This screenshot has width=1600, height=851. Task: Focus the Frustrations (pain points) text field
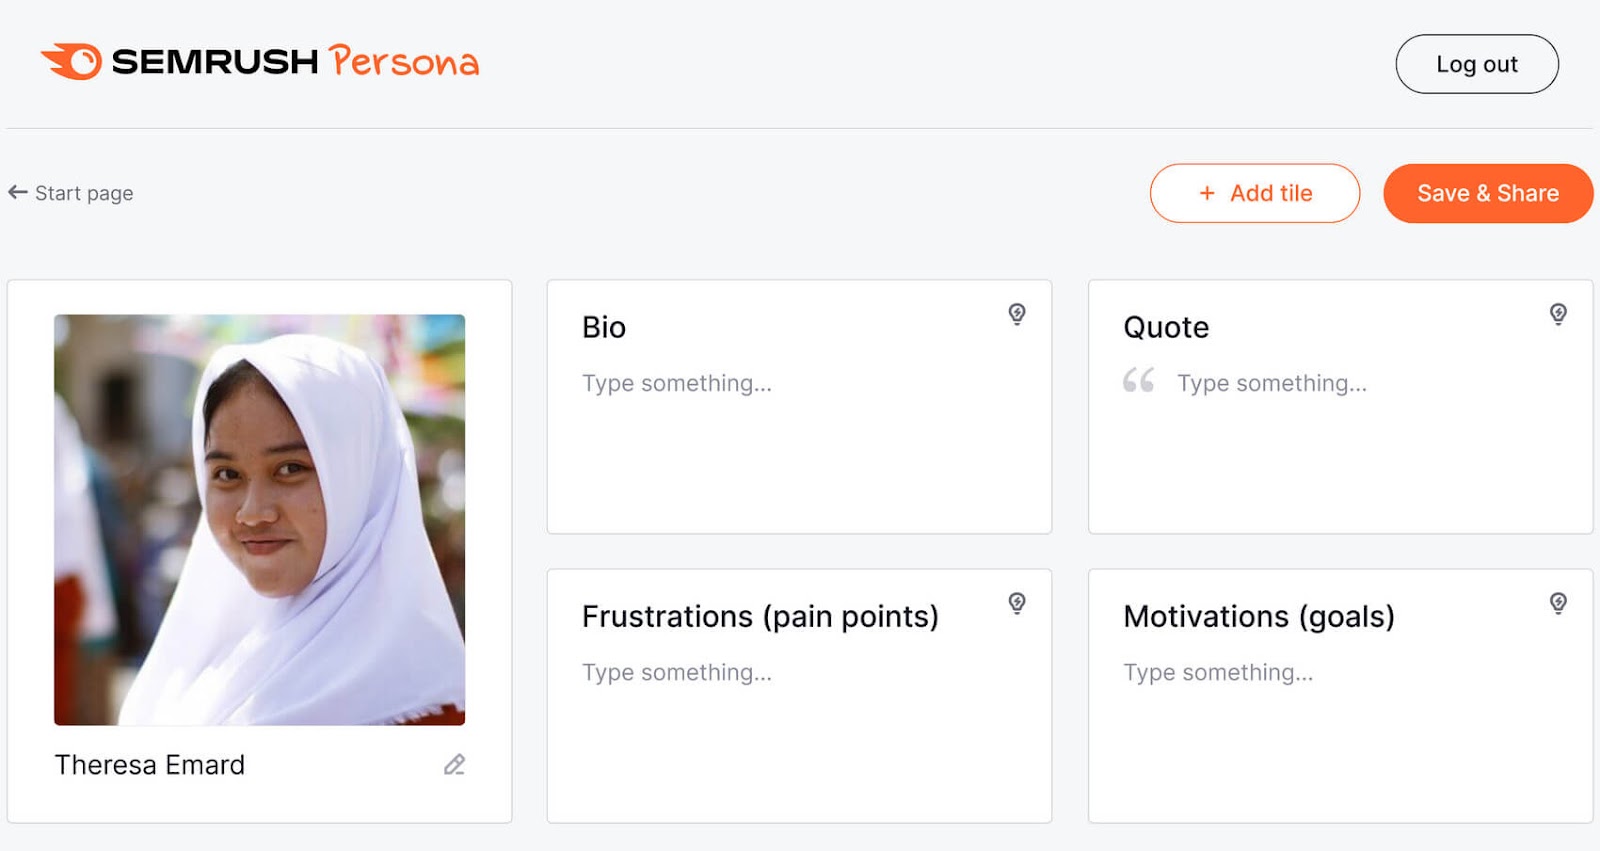tap(677, 673)
